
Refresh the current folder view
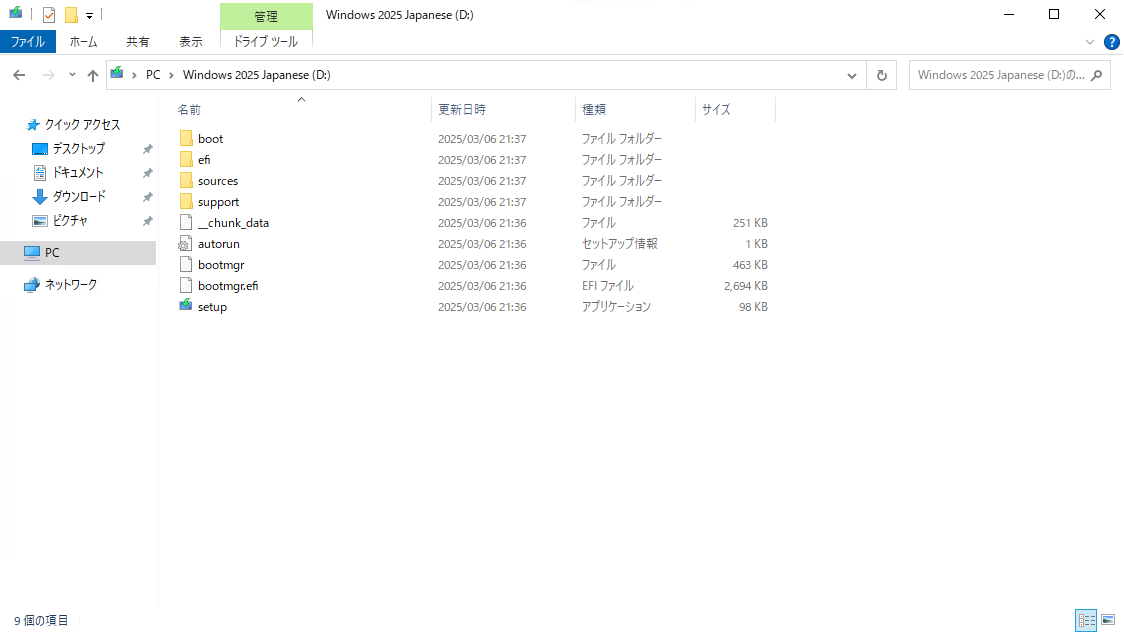(881, 75)
